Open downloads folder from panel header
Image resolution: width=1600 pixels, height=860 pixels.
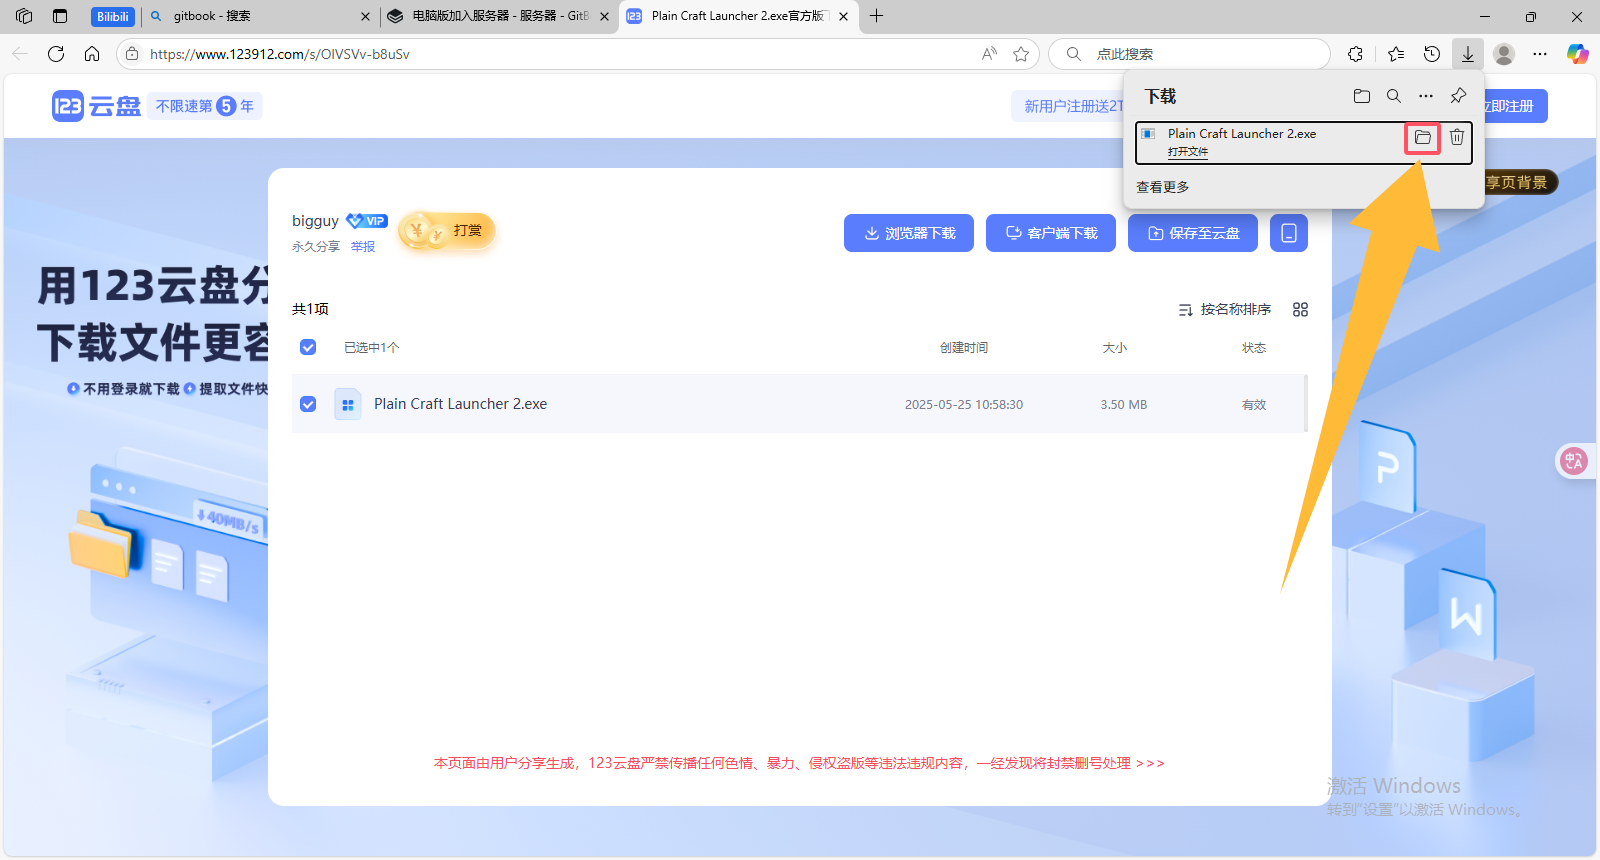click(x=1362, y=96)
